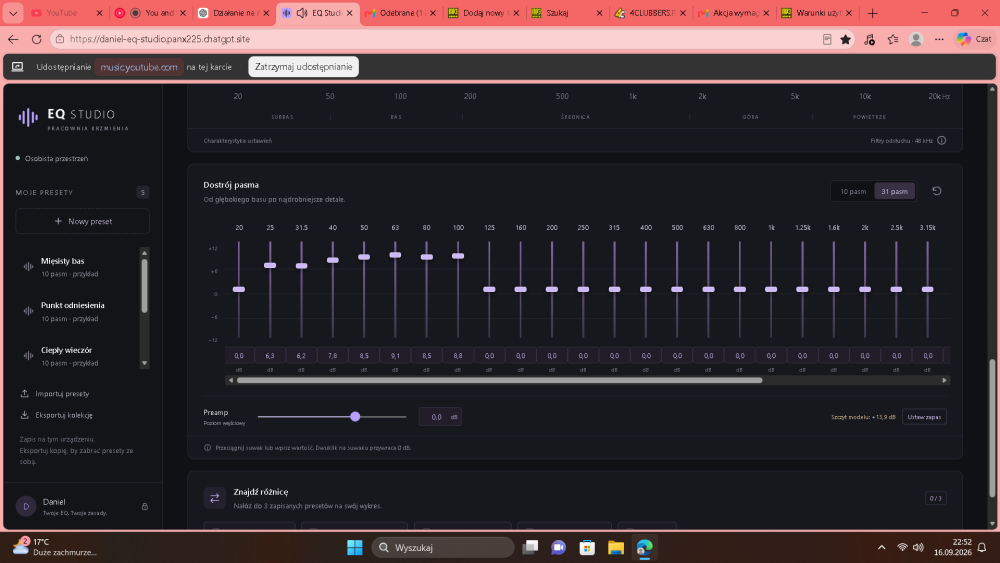Viewport: 1000px width, 563px height.
Task: Open Task View on the taskbar
Action: [530, 547]
